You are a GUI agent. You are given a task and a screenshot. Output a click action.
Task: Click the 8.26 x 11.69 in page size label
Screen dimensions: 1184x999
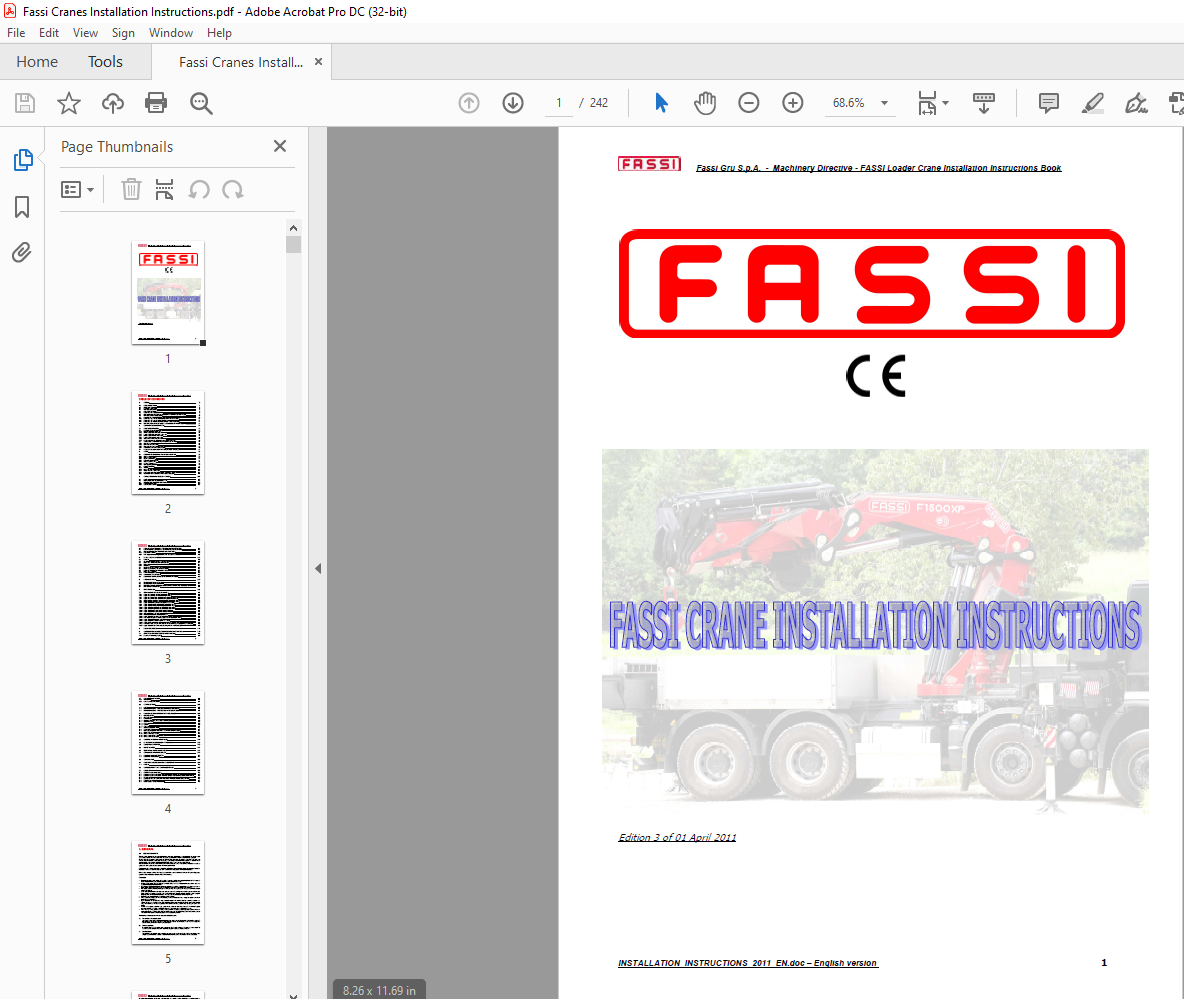click(379, 990)
